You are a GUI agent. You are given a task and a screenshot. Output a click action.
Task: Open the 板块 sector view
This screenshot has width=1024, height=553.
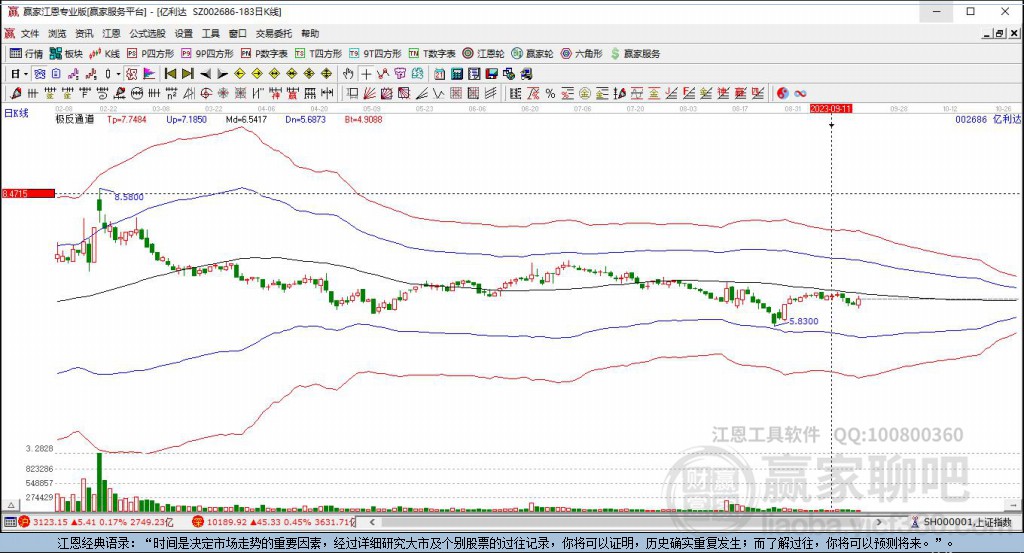(x=66, y=54)
